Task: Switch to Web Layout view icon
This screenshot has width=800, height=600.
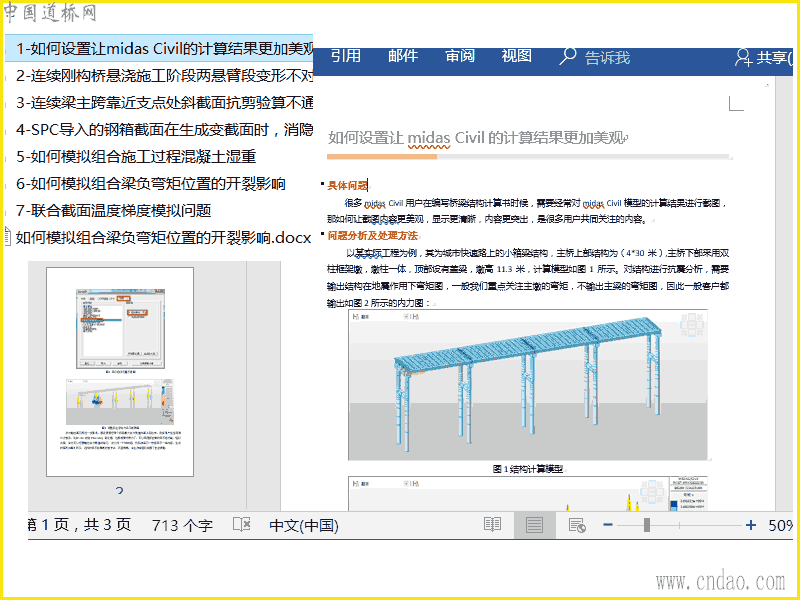Action: point(577,525)
